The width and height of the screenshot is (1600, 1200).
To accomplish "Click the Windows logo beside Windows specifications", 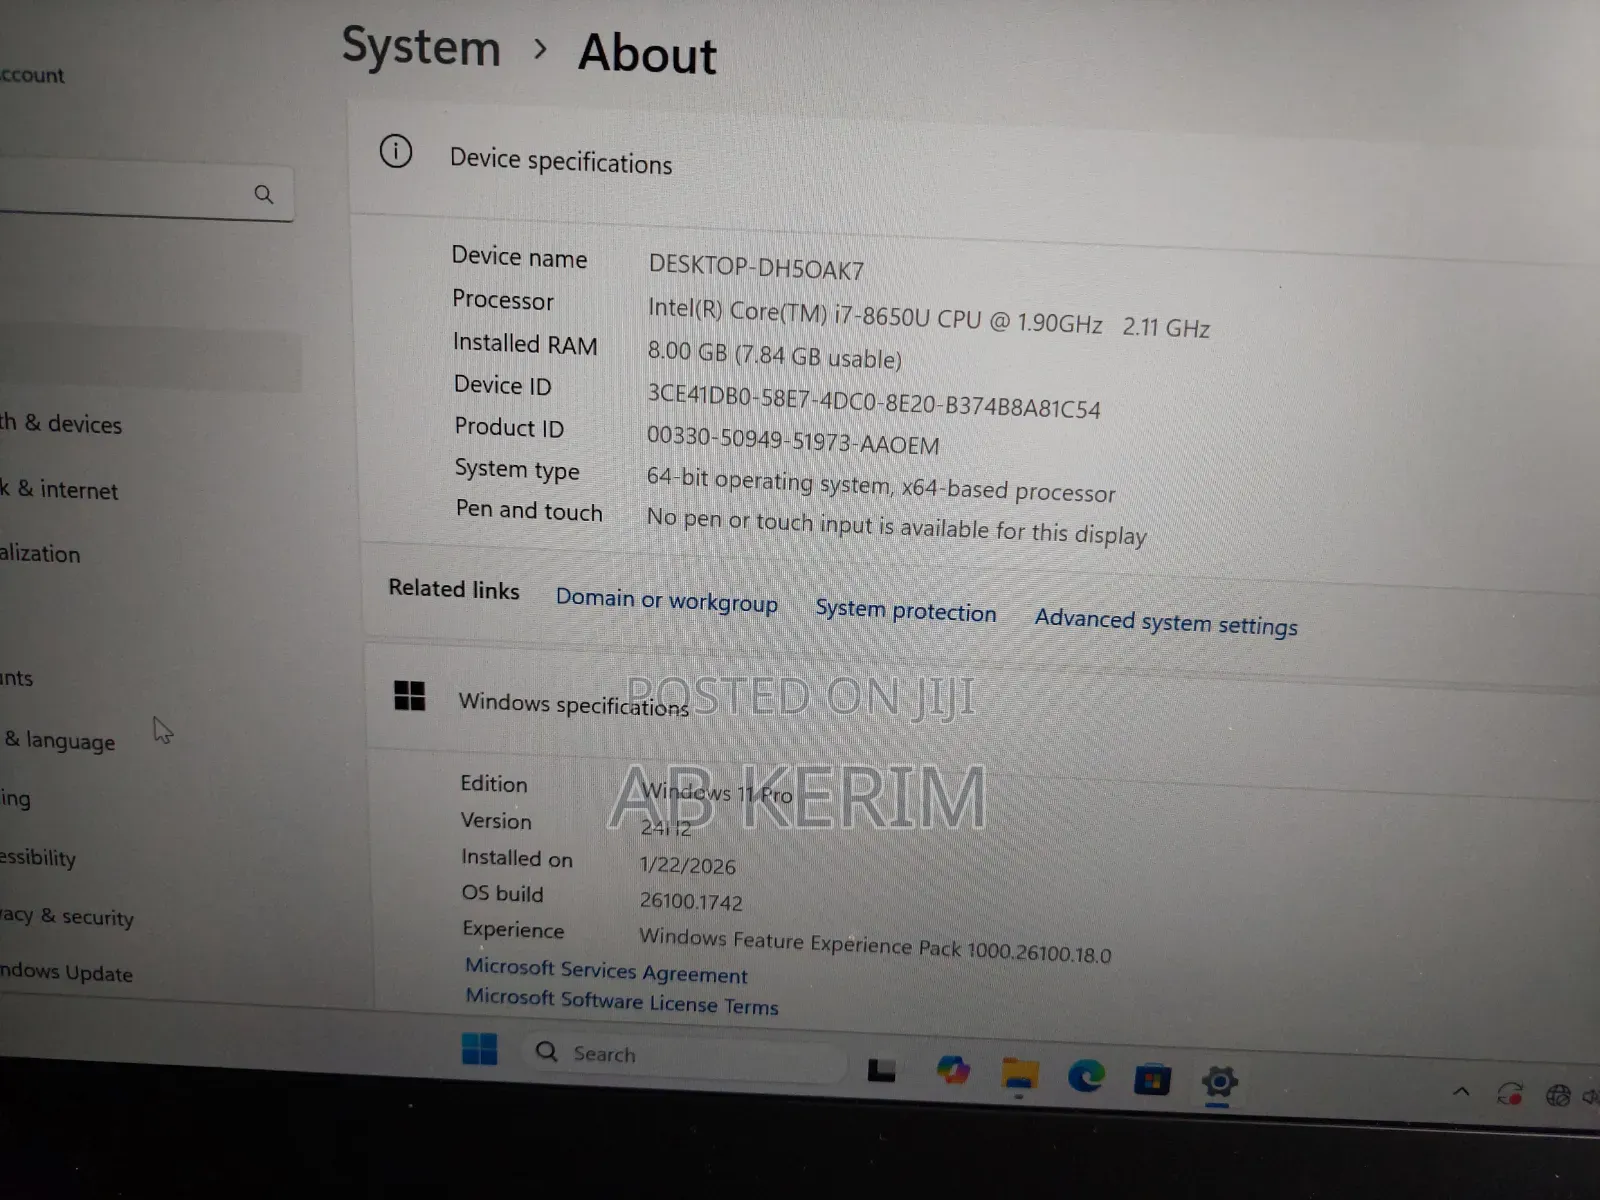I will 410,696.
